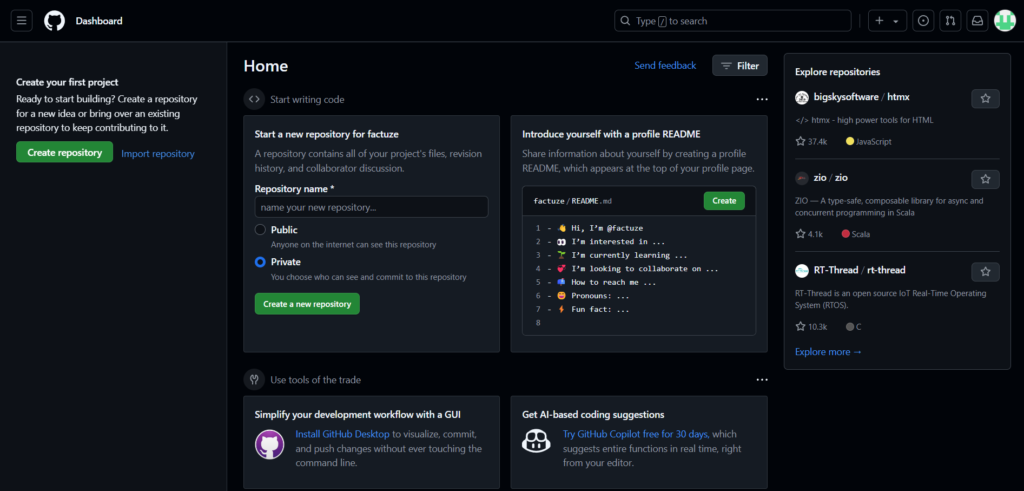
Task: Open the Filter menu for the feed
Action: click(x=739, y=66)
